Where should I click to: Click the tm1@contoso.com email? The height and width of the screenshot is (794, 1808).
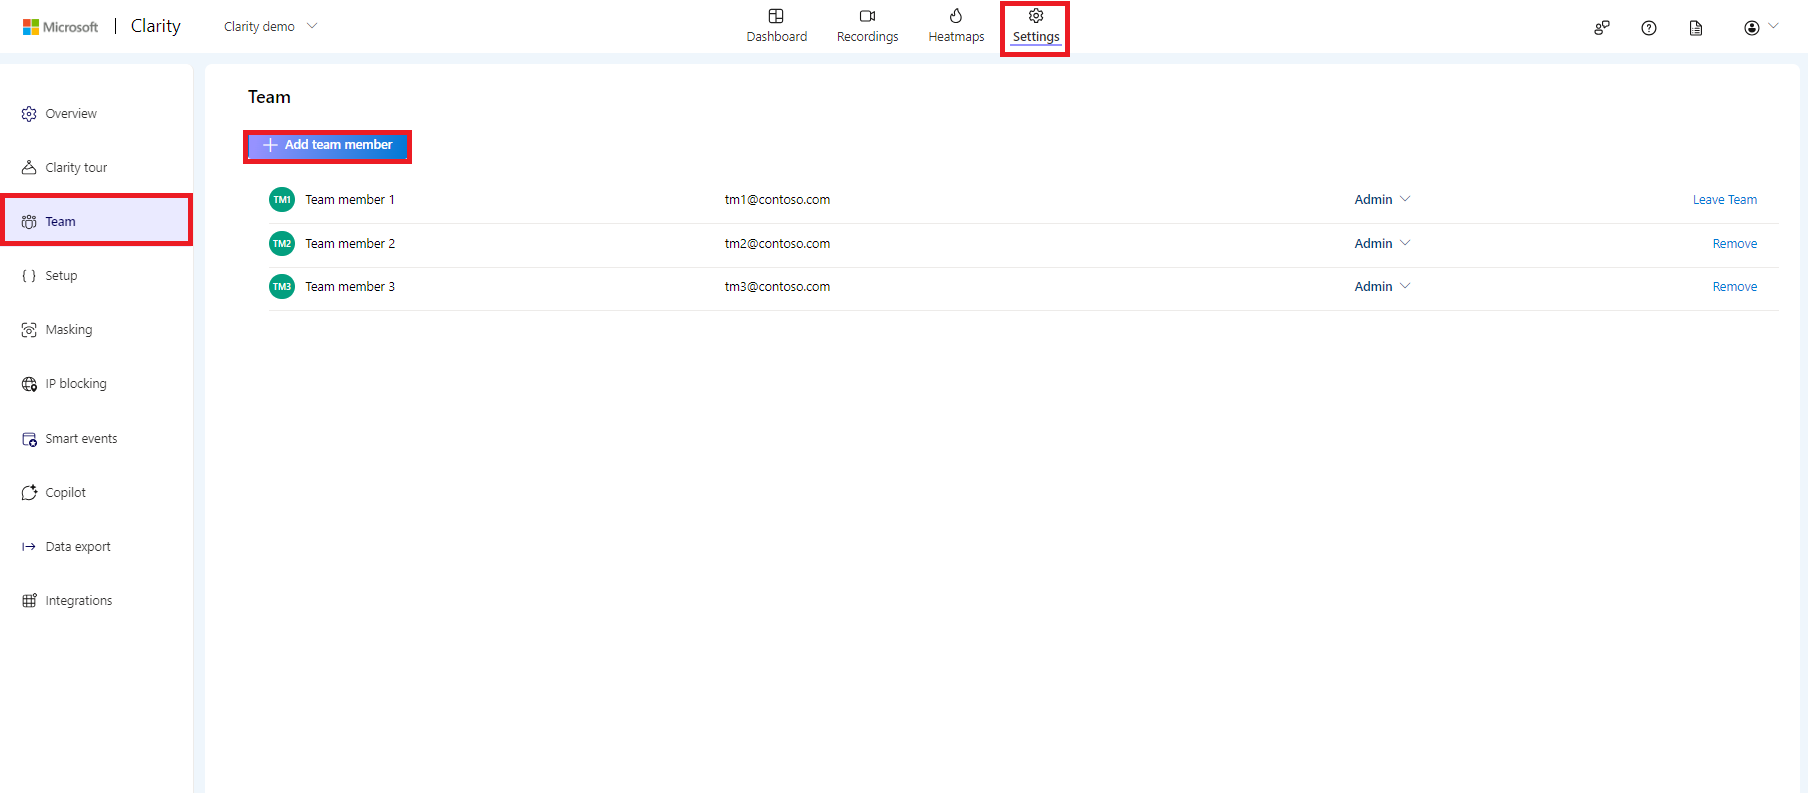tap(777, 200)
